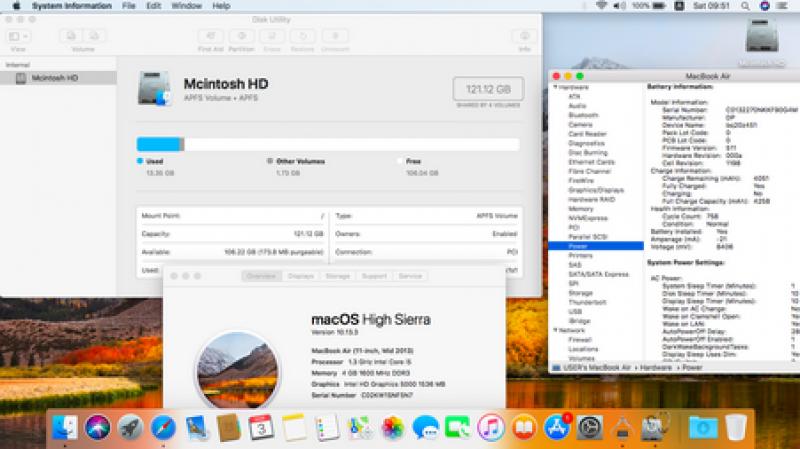The image size is (800, 449).
Task: Open Finder from the Dock
Action: [x=64, y=427]
